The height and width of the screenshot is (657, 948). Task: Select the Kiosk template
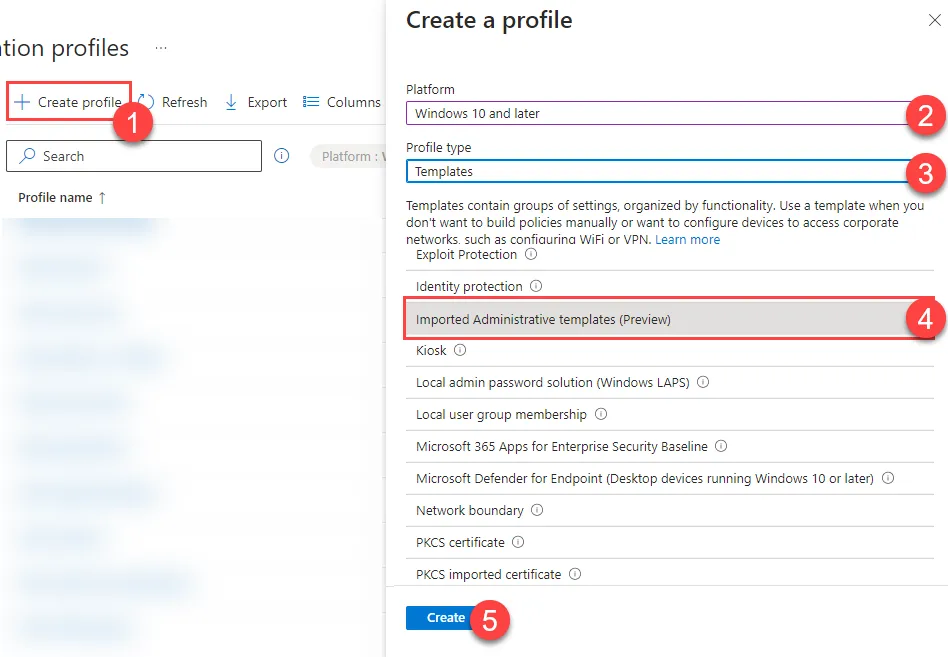coord(670,351)
